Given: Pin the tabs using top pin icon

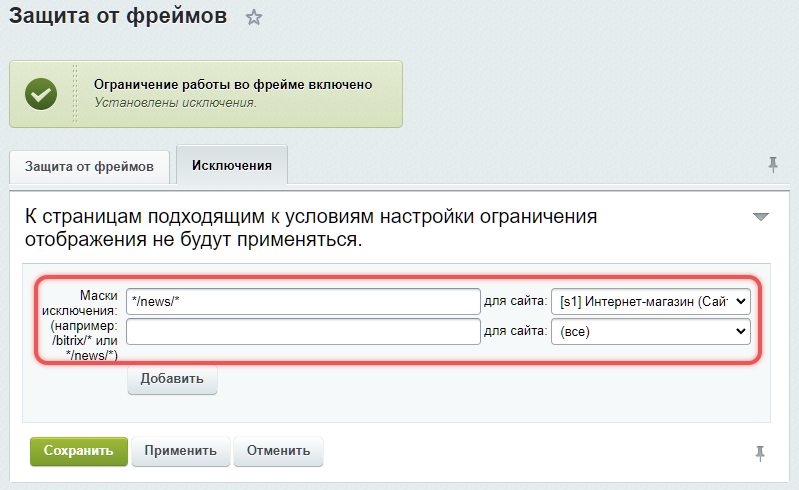Looking at the screenshot, I should (772, 164).
